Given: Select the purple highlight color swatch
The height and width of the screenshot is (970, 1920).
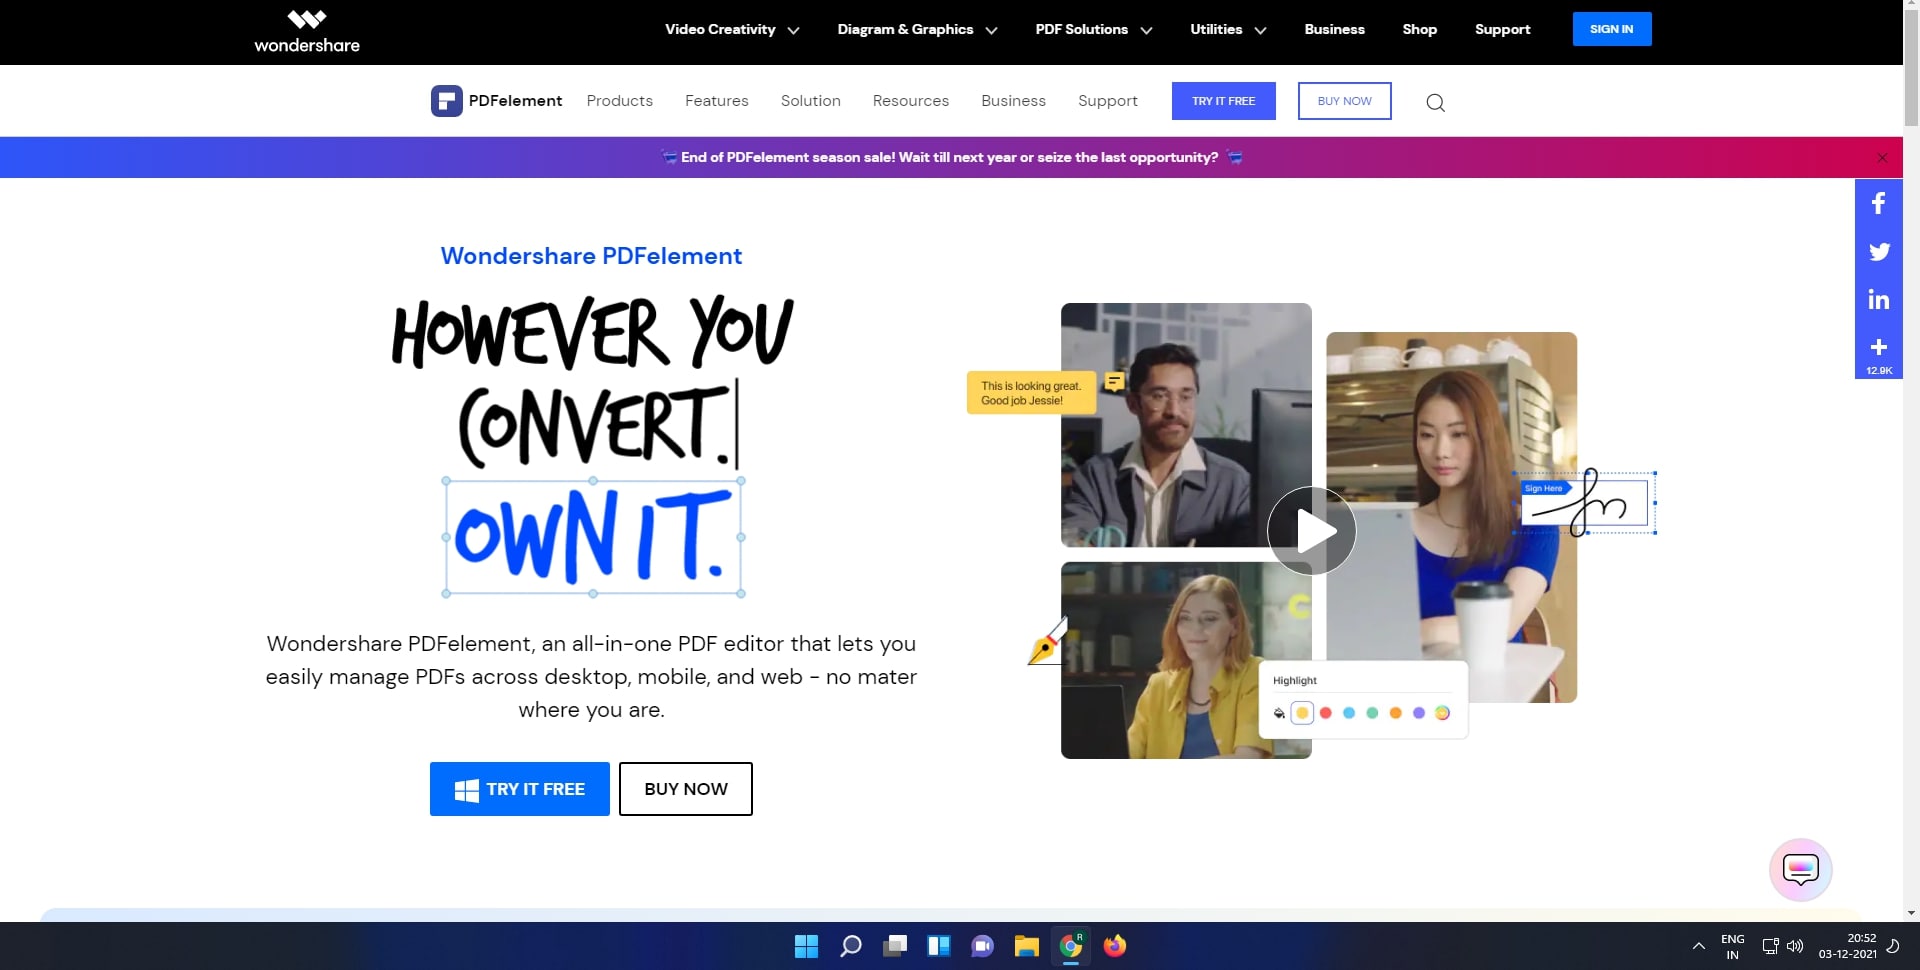Looking at the screenshot, I should click(x=1418, y=713).
